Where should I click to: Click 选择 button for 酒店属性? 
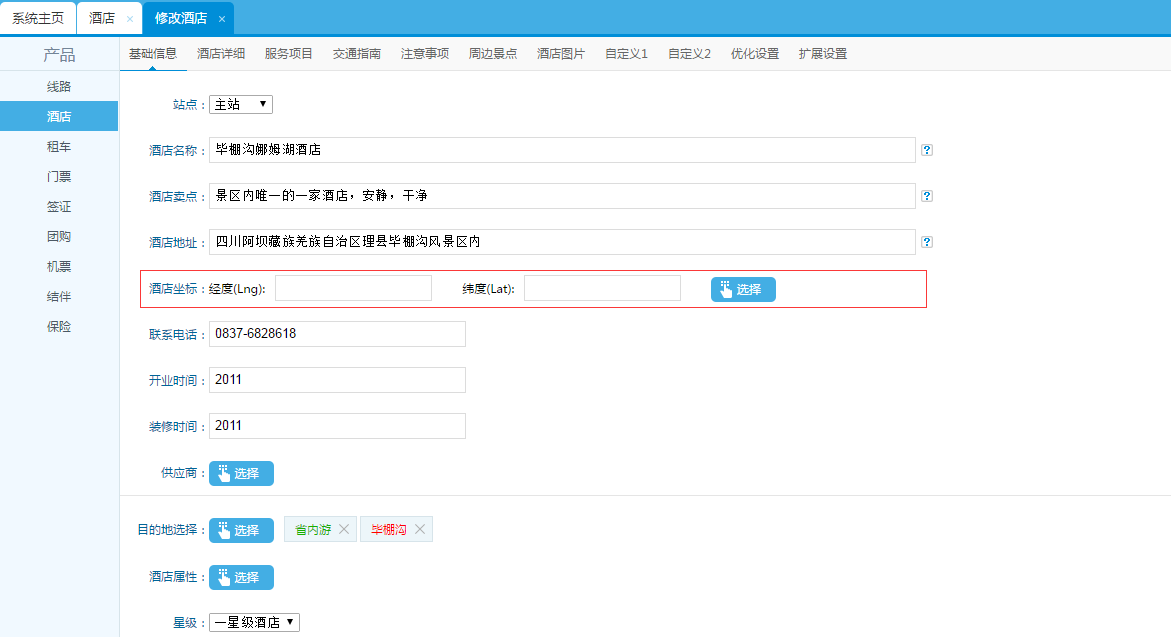(241, 577)
